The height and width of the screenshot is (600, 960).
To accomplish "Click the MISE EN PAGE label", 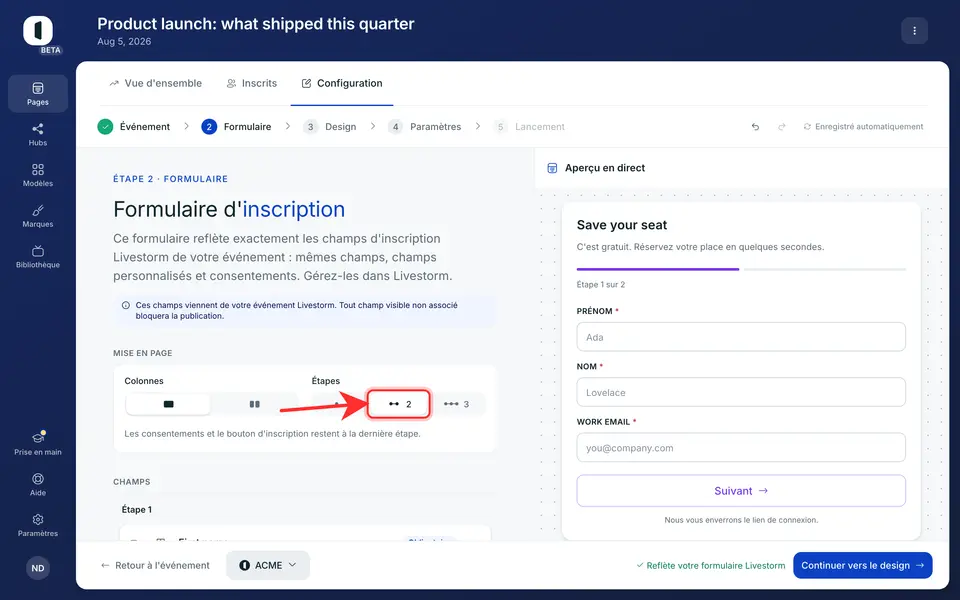I will [x=143, y=353].
